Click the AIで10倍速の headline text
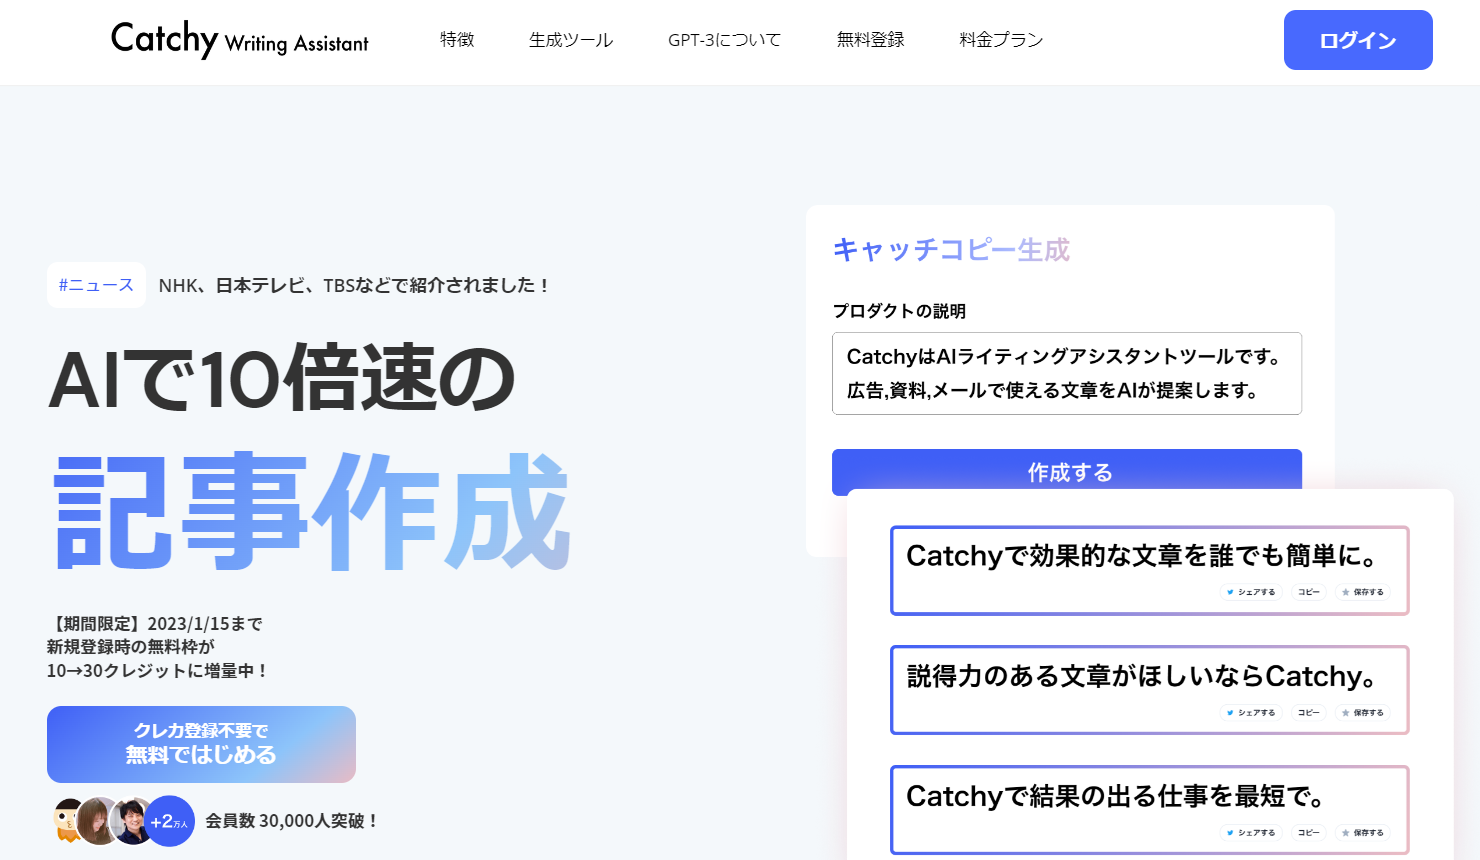The height and width of the screenshot is (860, 1480). 283,379
